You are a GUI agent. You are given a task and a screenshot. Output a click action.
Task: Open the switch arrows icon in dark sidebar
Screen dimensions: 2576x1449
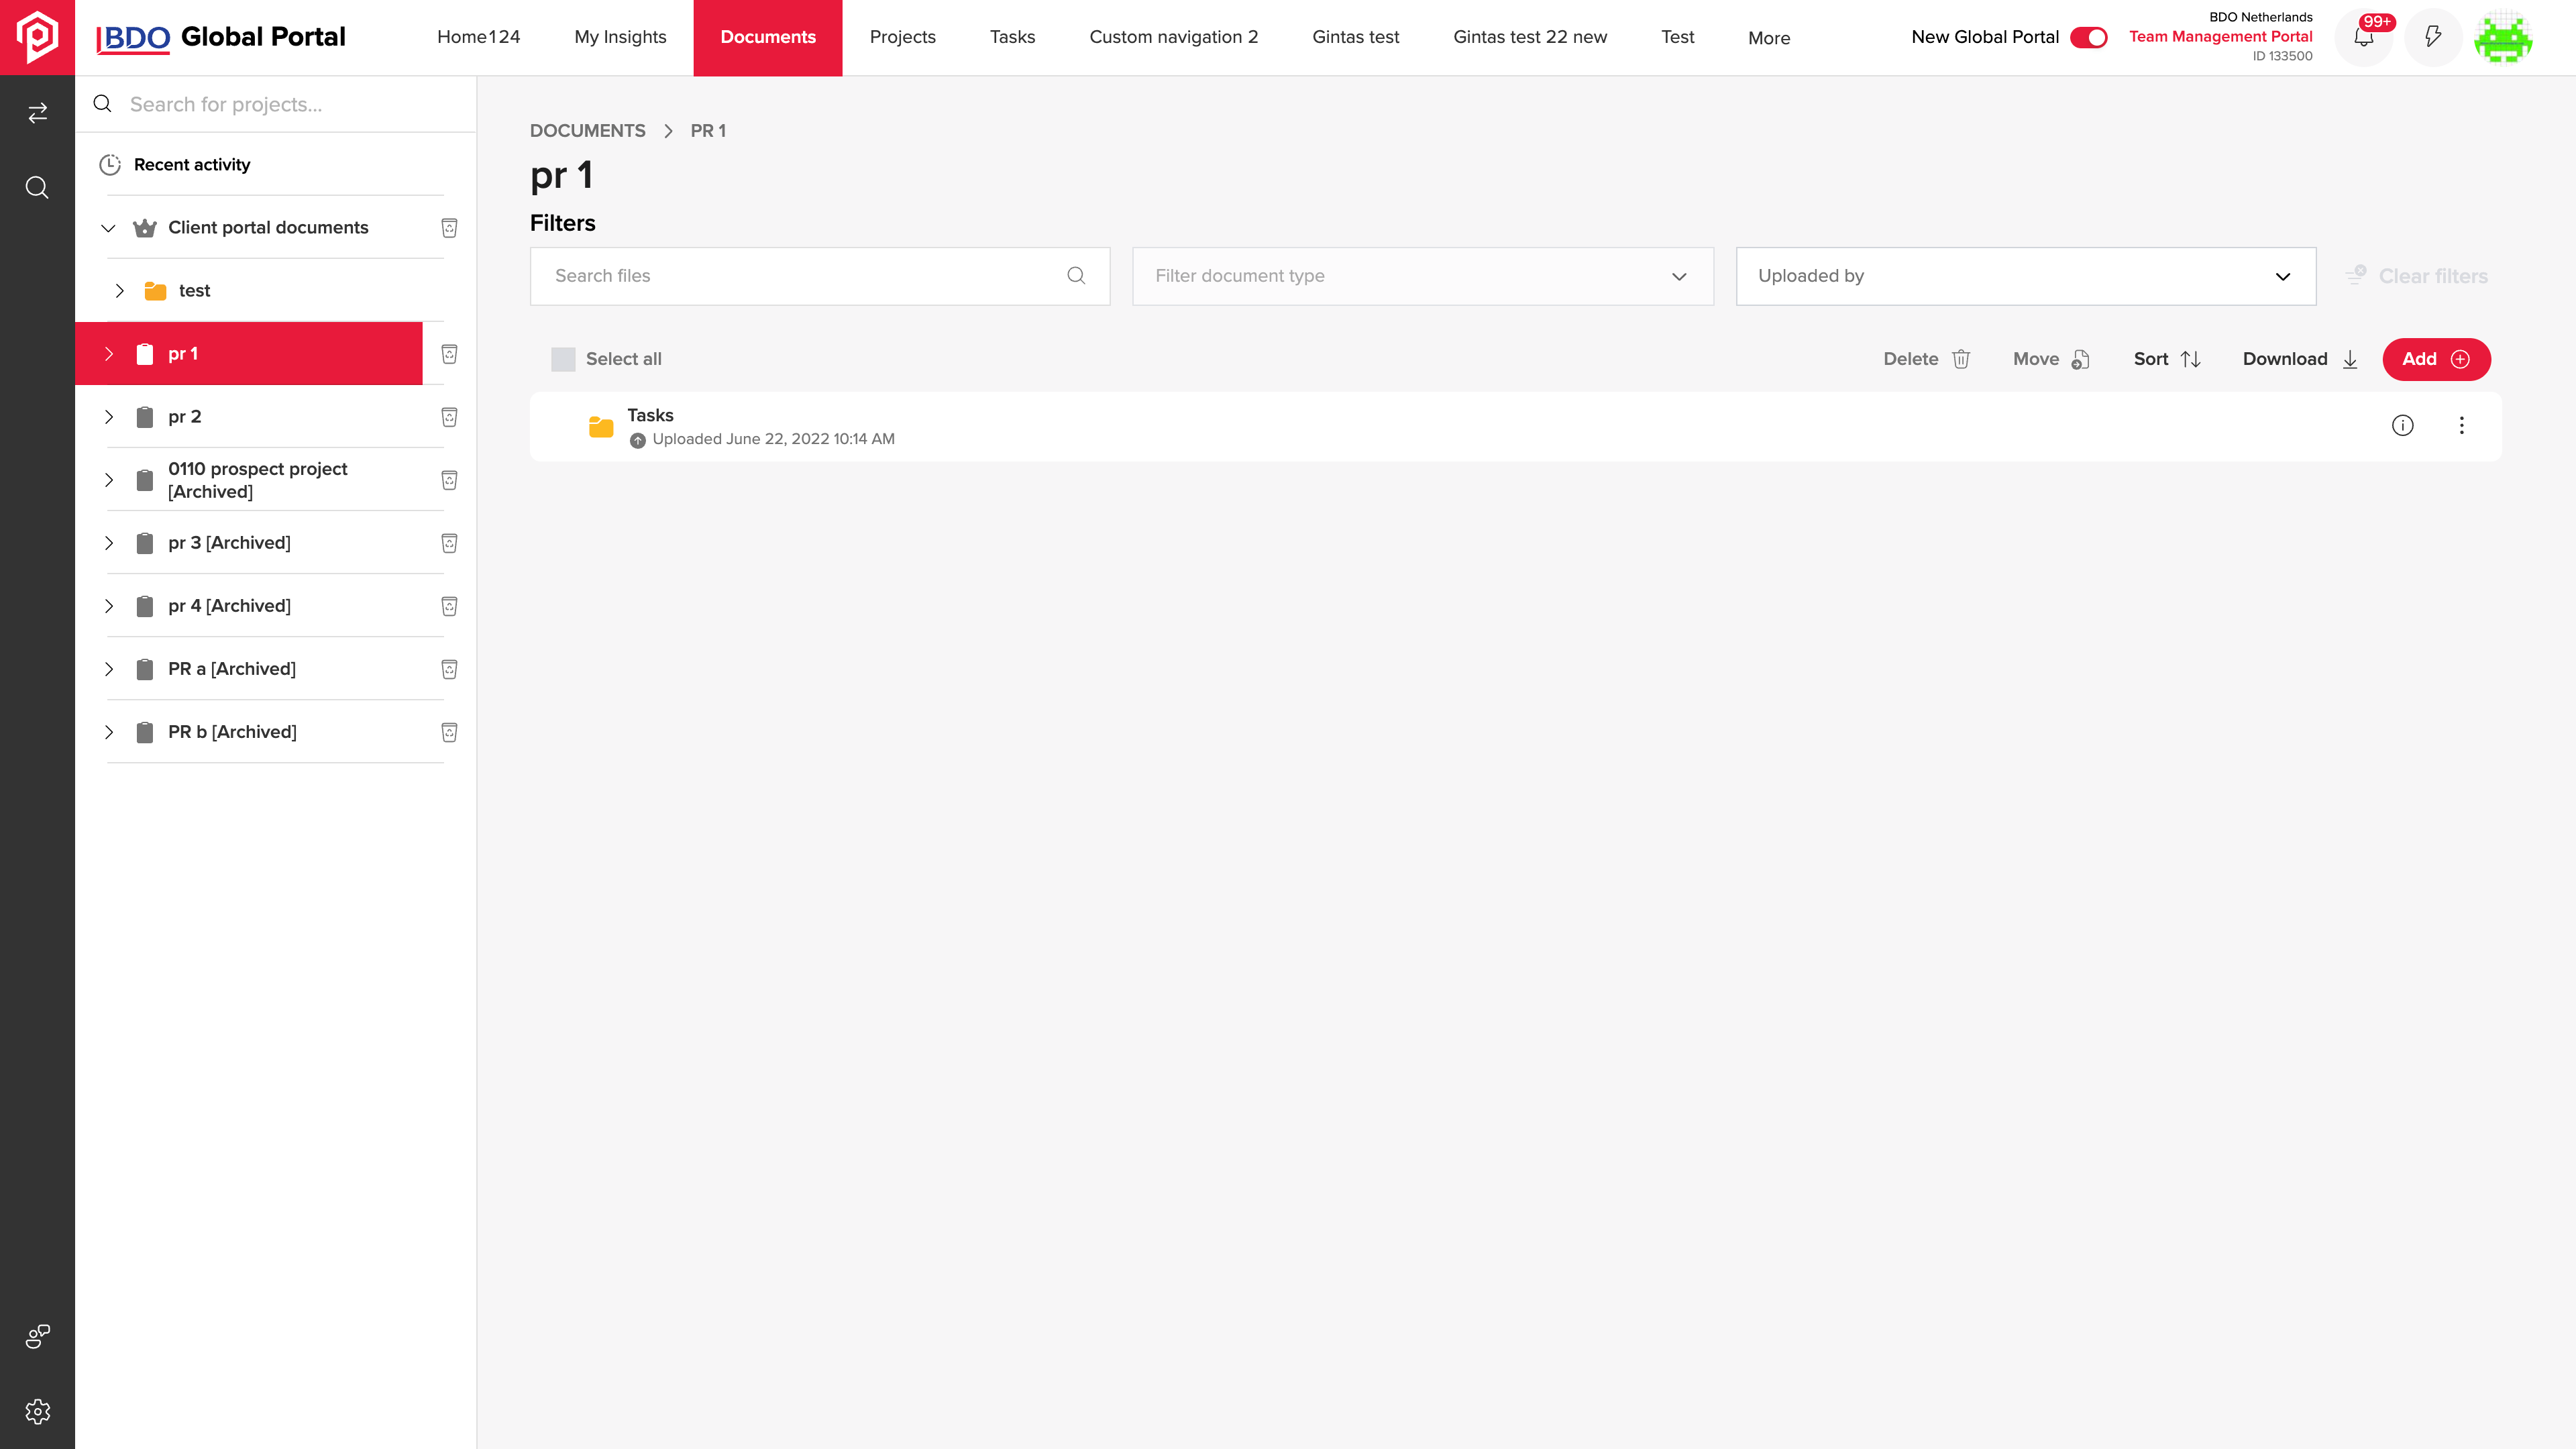(x=37, y=113)
